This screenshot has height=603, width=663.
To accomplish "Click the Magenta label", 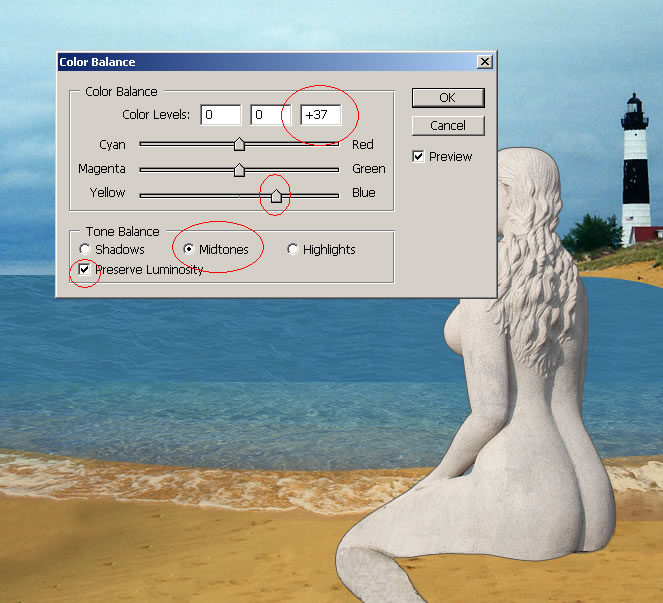I will (101, 169).
